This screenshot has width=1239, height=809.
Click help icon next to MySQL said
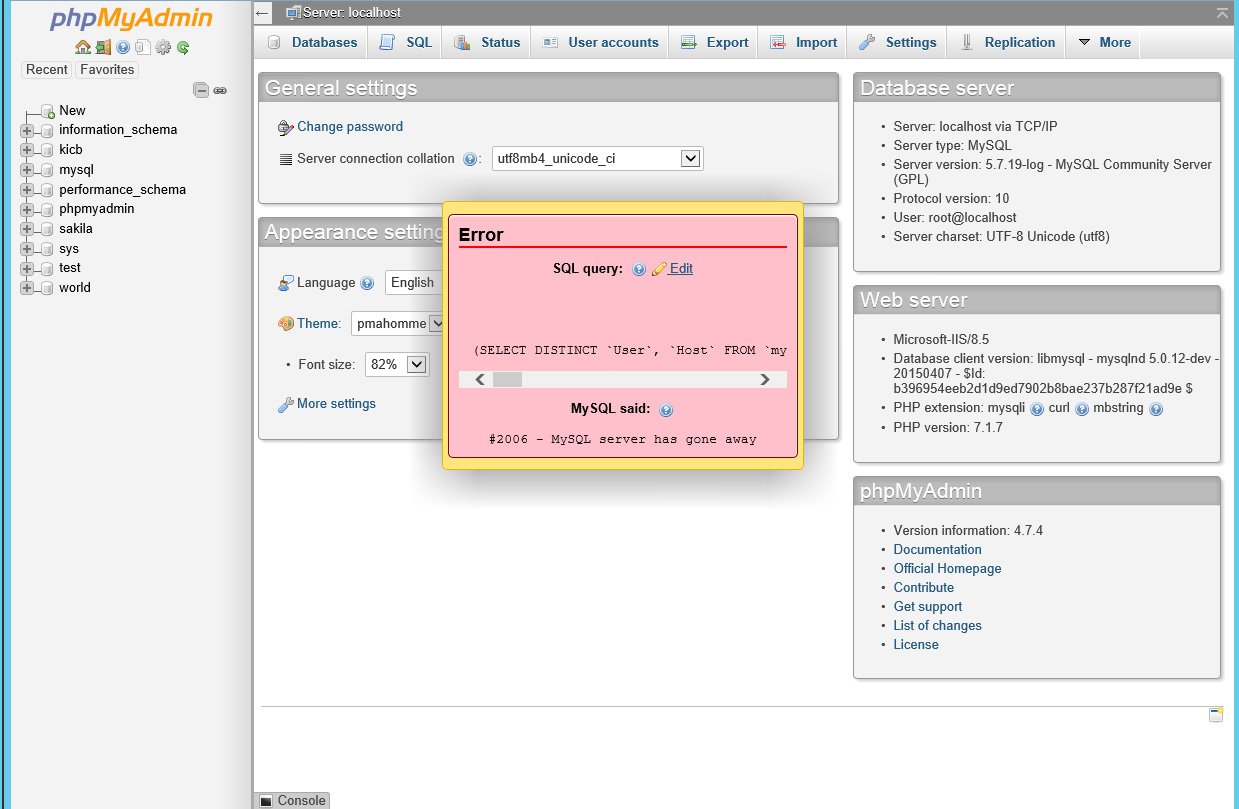665,409
